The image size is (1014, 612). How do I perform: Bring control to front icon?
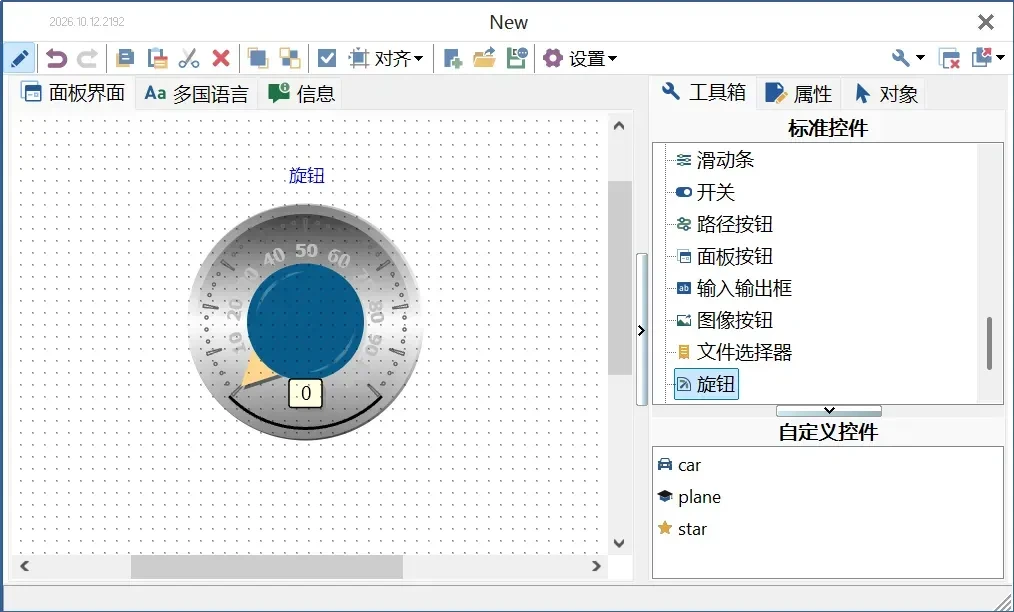pos(258,59)
